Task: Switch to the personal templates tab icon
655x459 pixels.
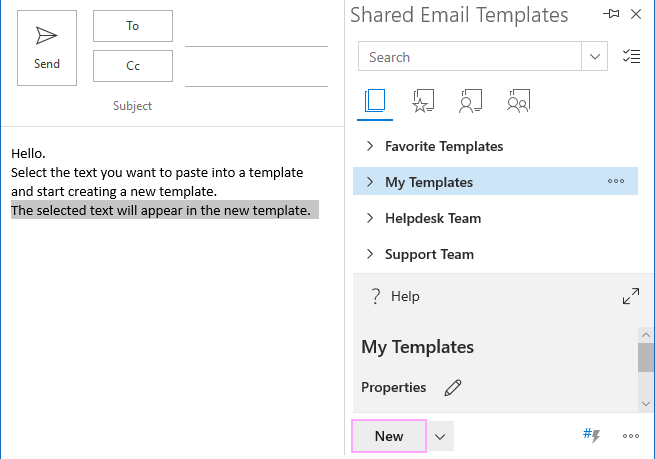Action: (x=470, y=101)
